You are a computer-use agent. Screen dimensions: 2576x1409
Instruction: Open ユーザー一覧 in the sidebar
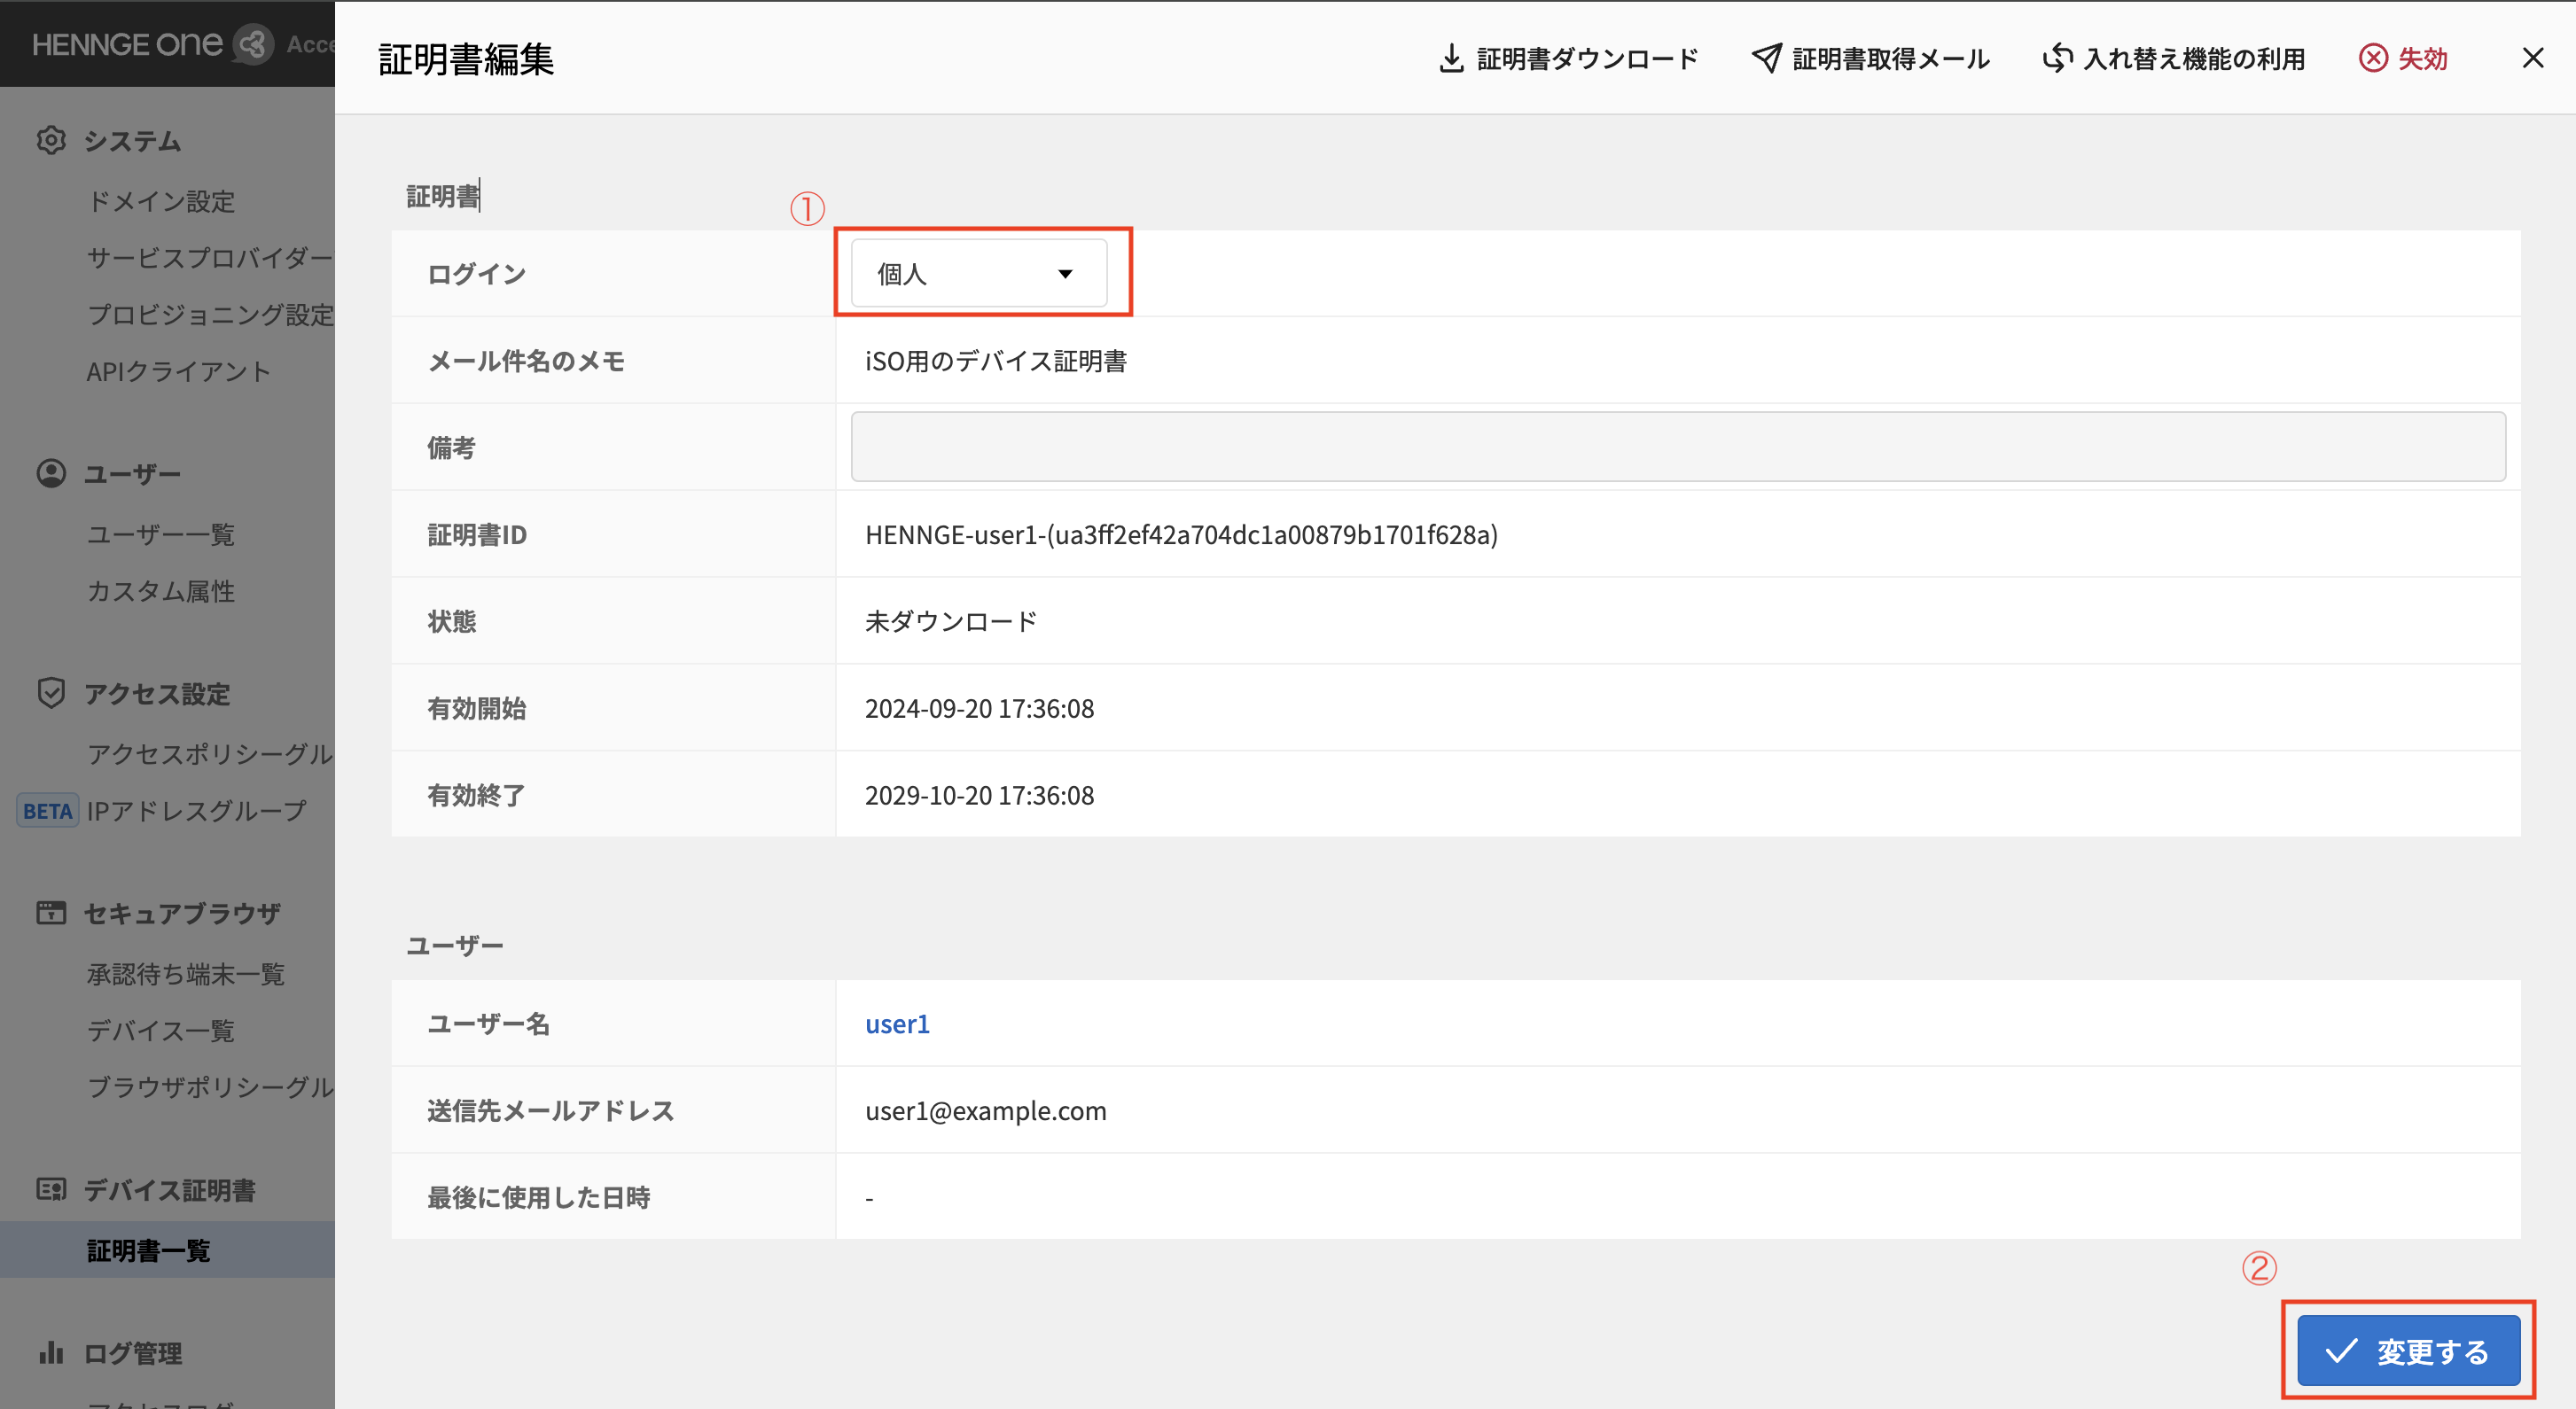(x=161, y=535)
